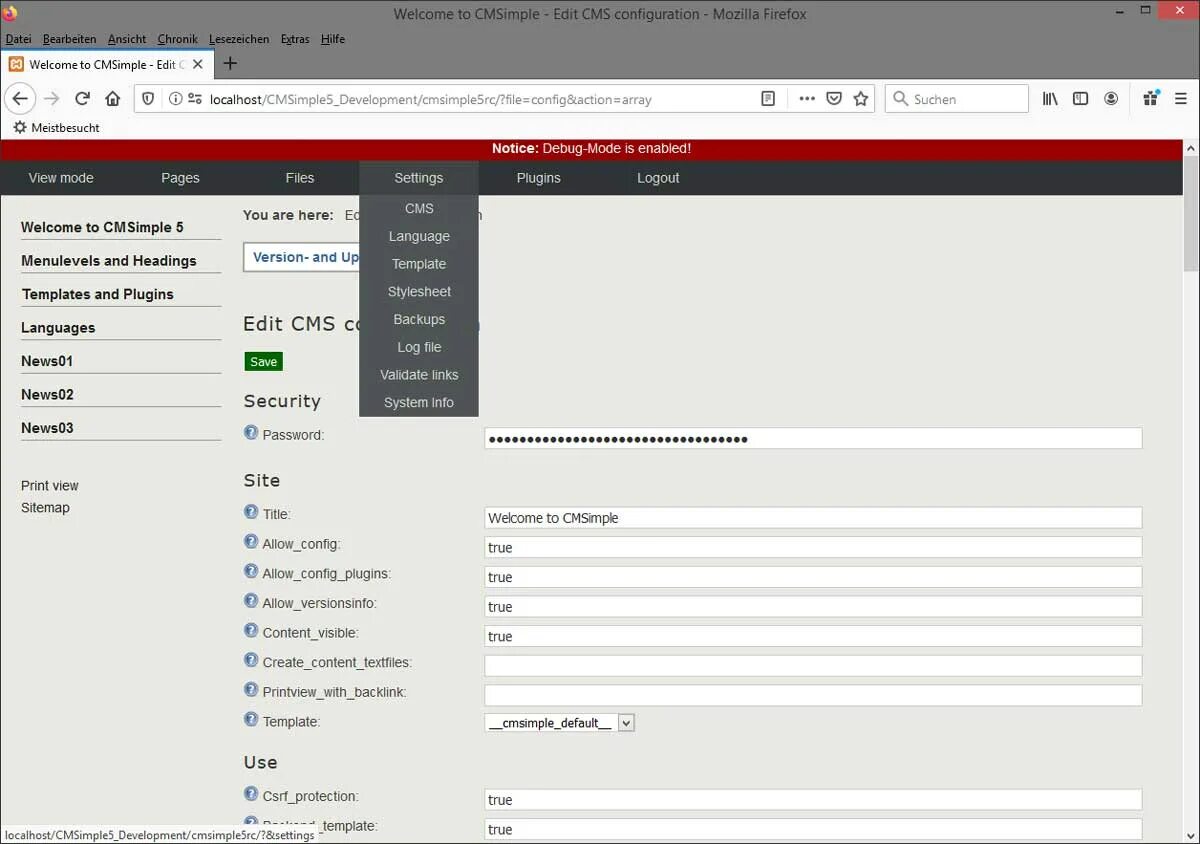The width and height of the screenshot is (1200, 844).
Task: Click View mode in admin navigation
Action: 61,178
